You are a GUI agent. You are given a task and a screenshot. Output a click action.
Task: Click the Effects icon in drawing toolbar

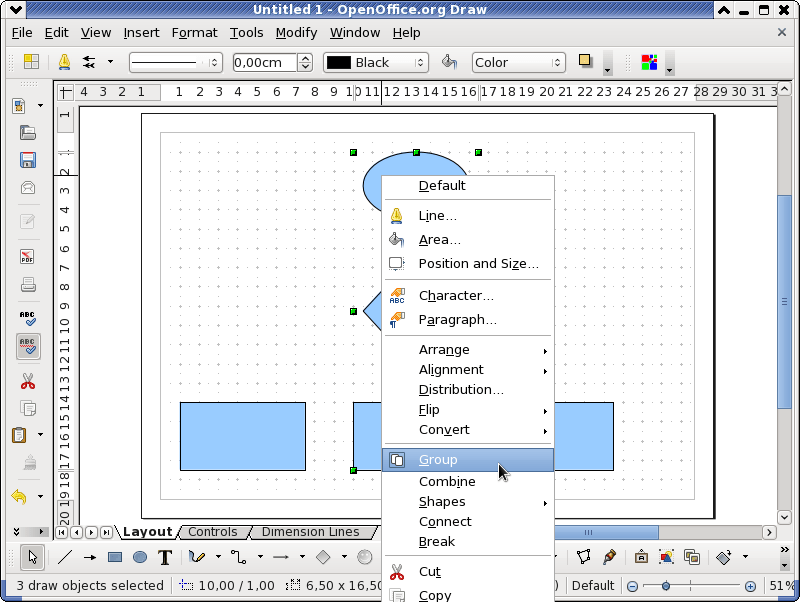coord(724,557)
